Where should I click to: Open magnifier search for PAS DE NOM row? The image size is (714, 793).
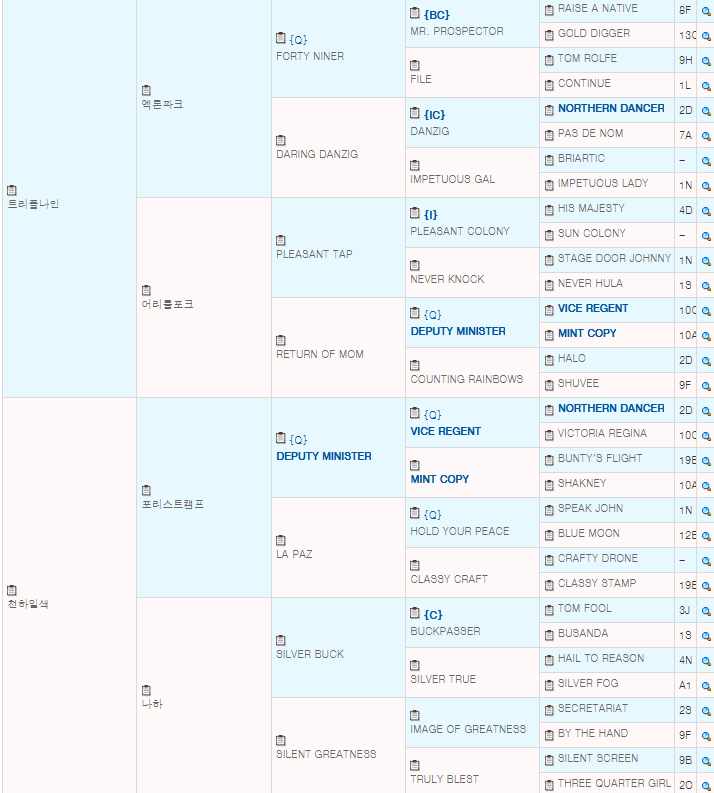click(x=706, y=136)
